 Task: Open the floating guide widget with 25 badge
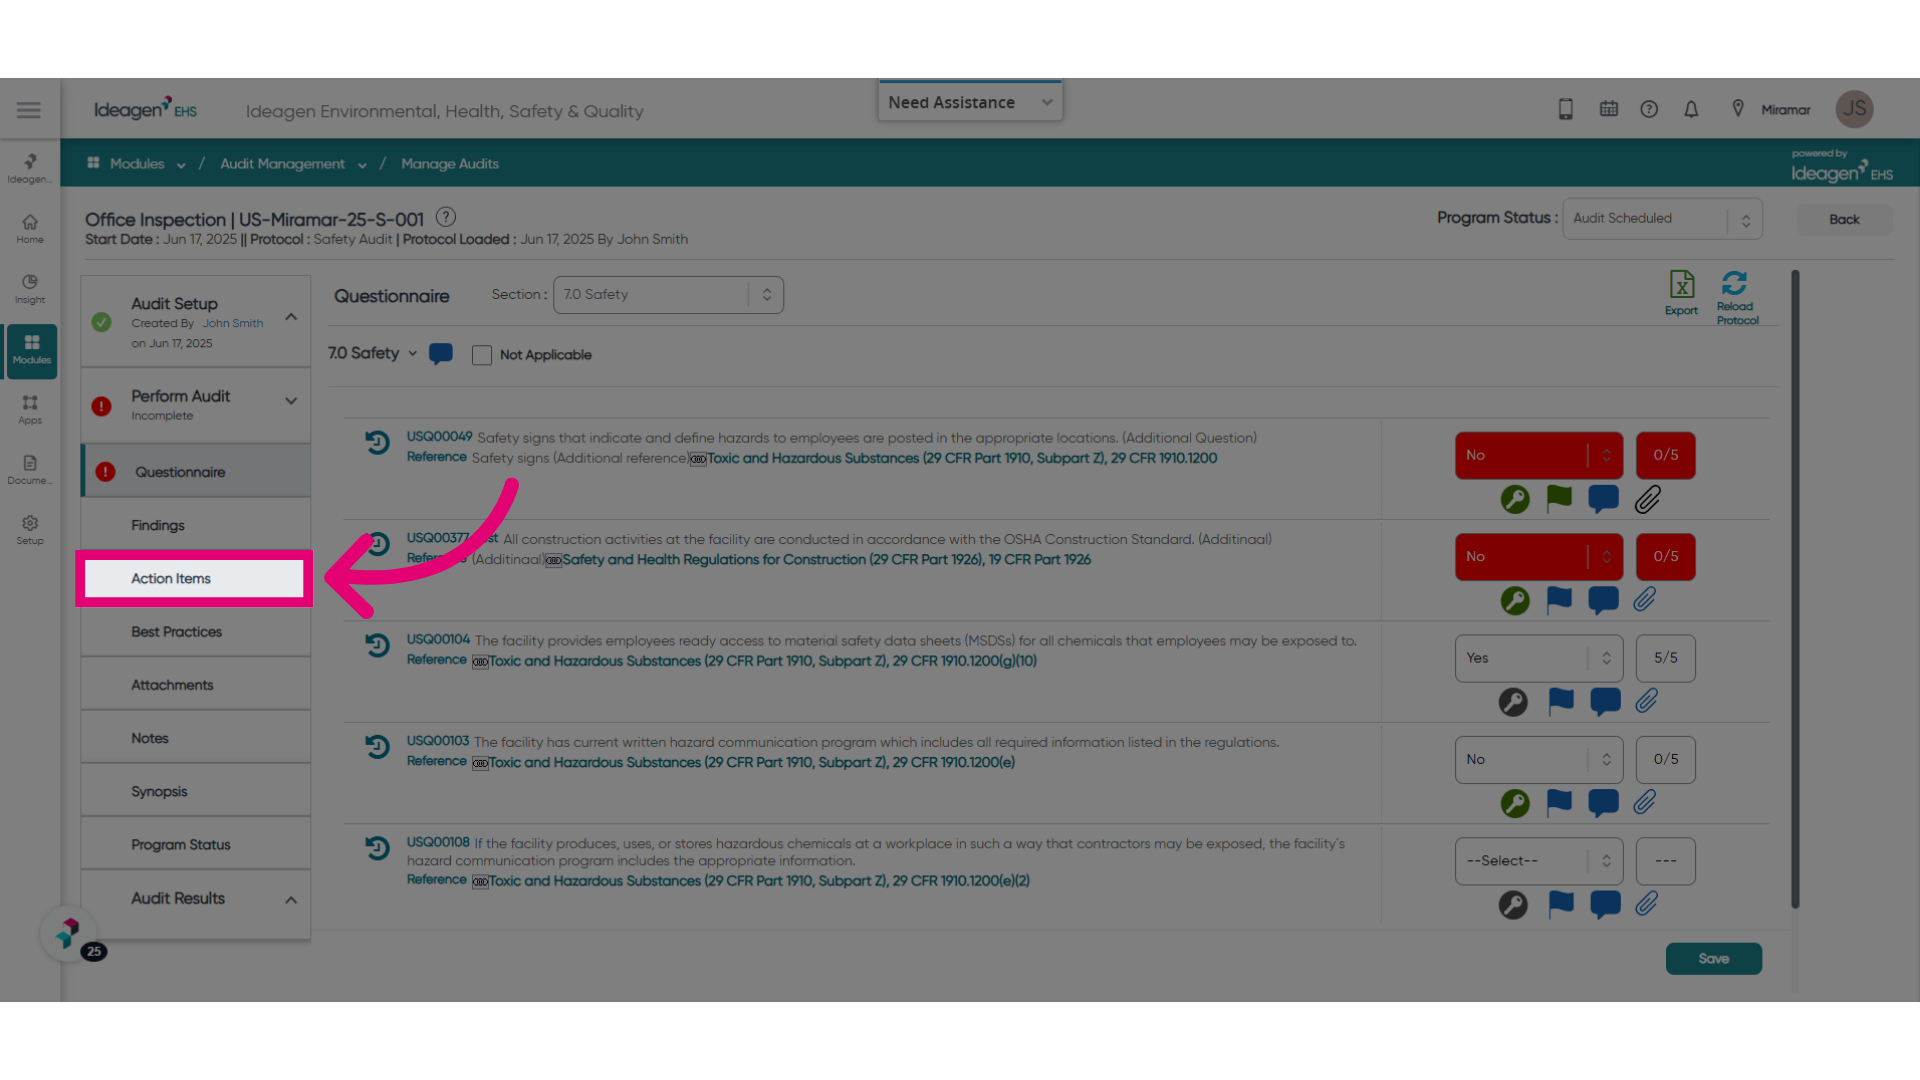coord(68,934)
